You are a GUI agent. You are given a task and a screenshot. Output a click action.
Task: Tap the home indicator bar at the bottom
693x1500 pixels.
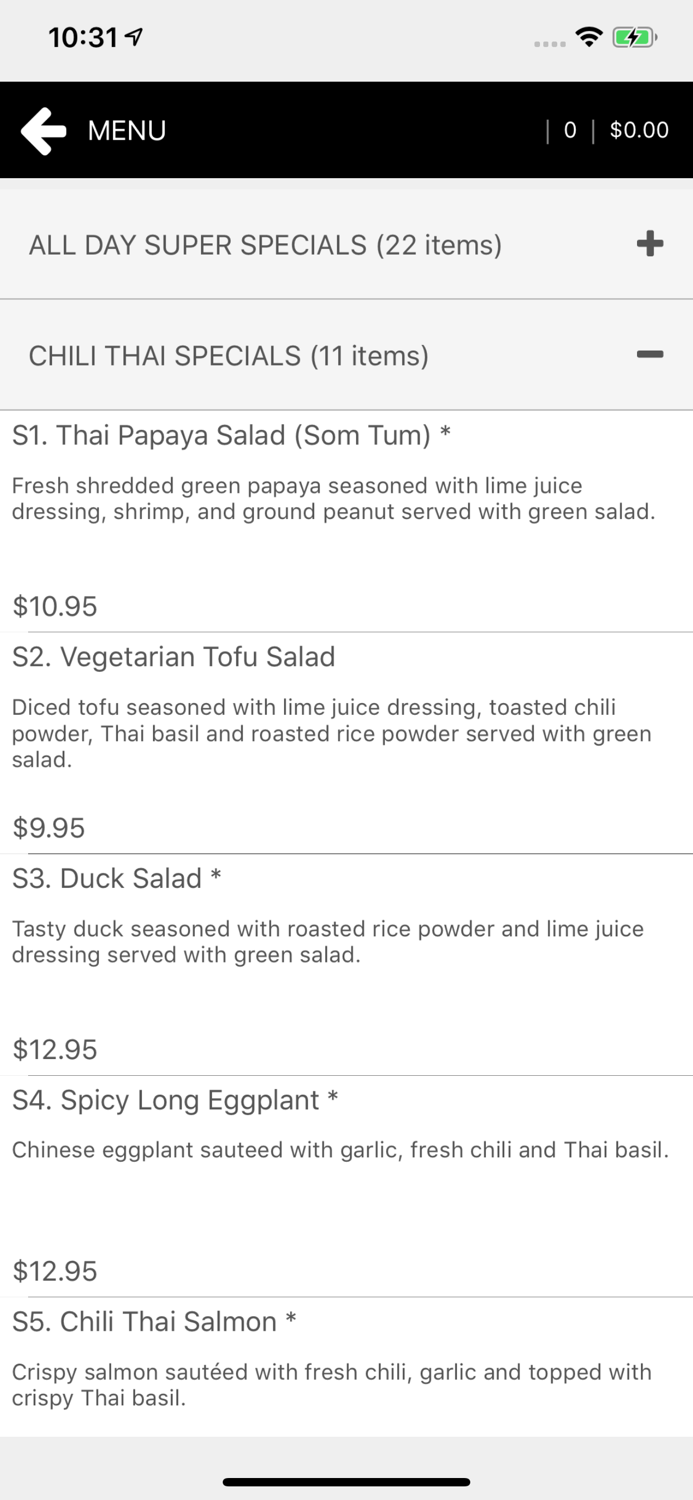click(346, 1482)
